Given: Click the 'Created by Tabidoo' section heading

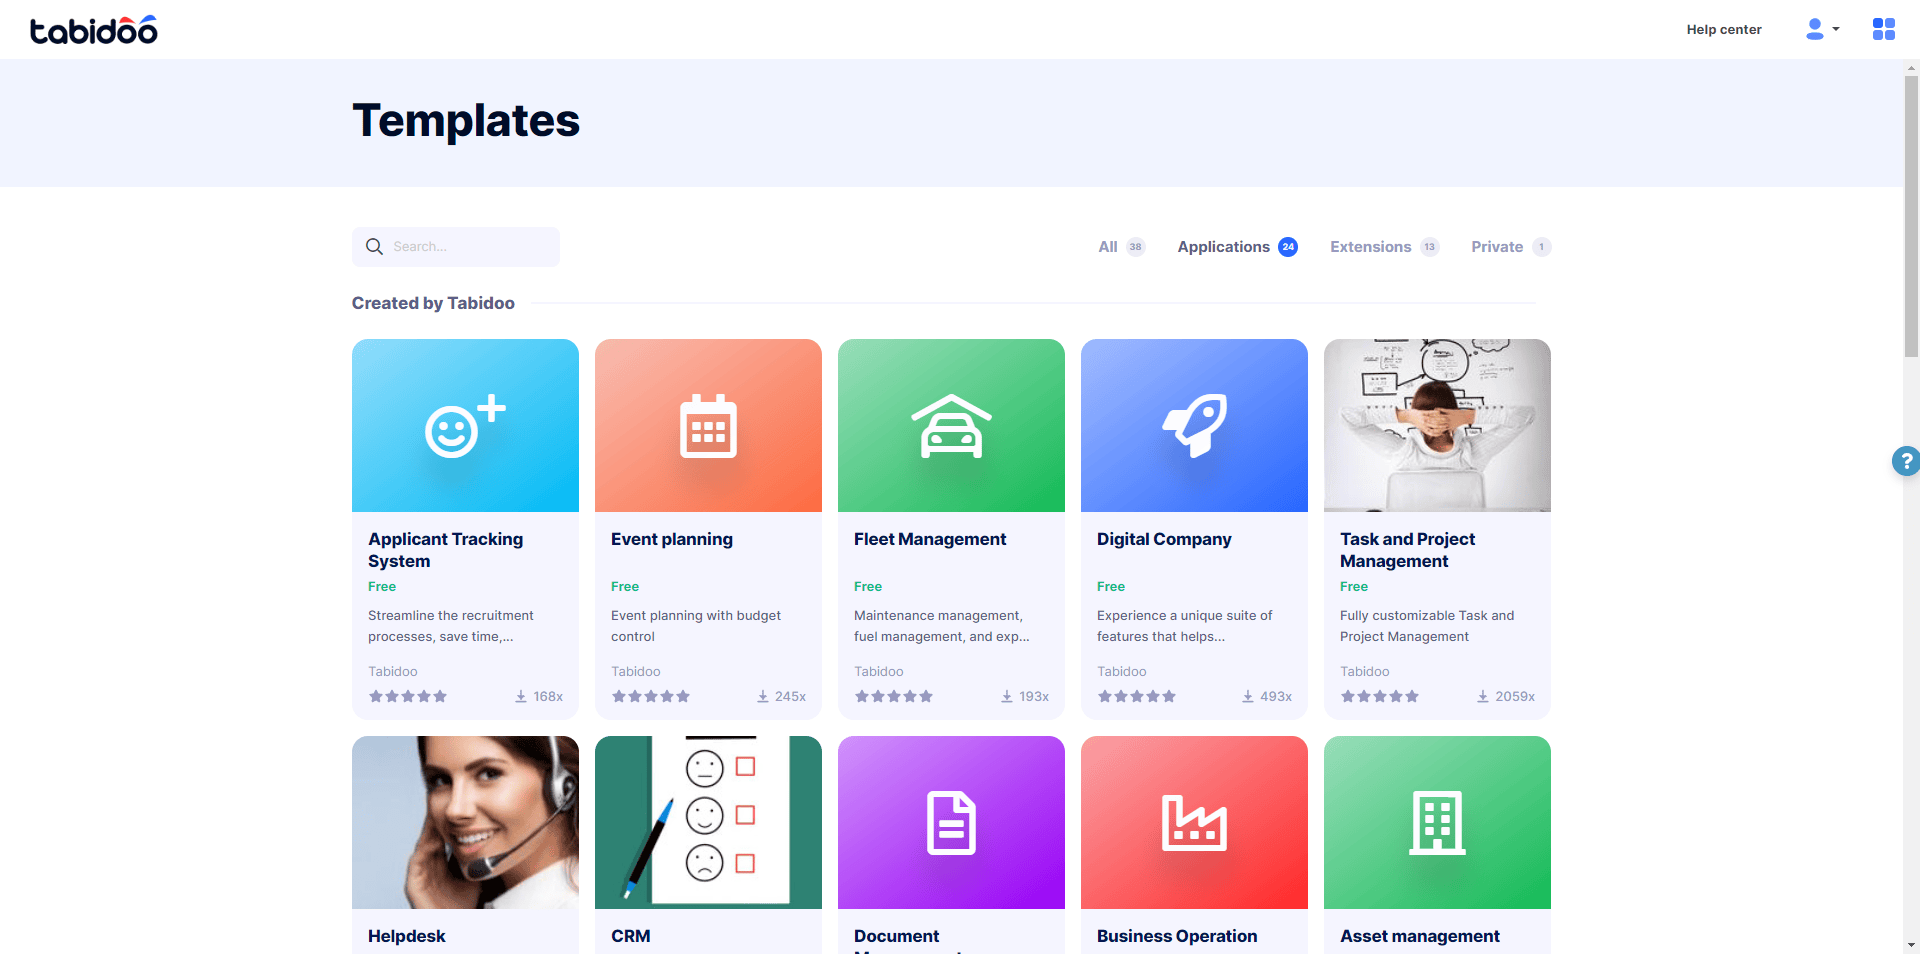Looking at the screenshot, I should [433, 303].
